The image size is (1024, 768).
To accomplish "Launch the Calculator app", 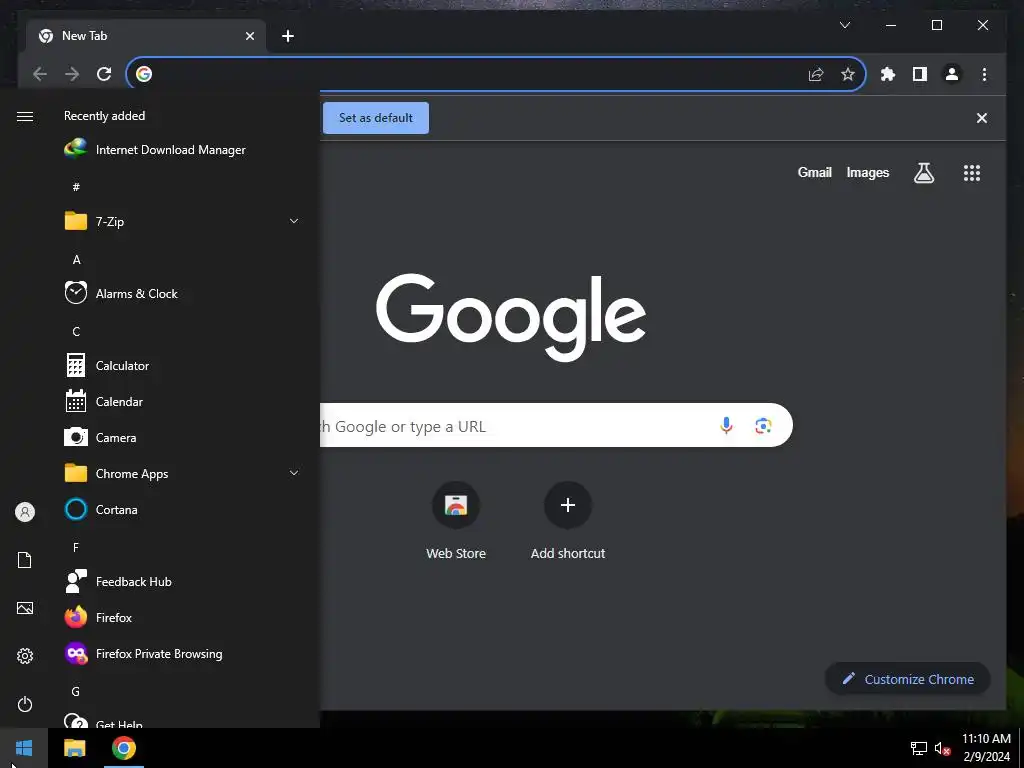I will pos(183,366).
